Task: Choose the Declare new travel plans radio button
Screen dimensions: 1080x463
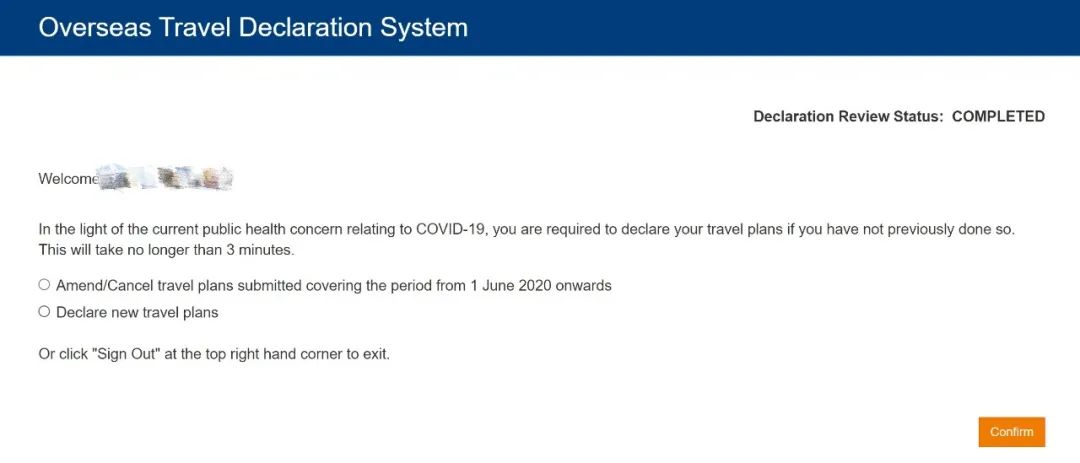Action: [x=44, y=312]
